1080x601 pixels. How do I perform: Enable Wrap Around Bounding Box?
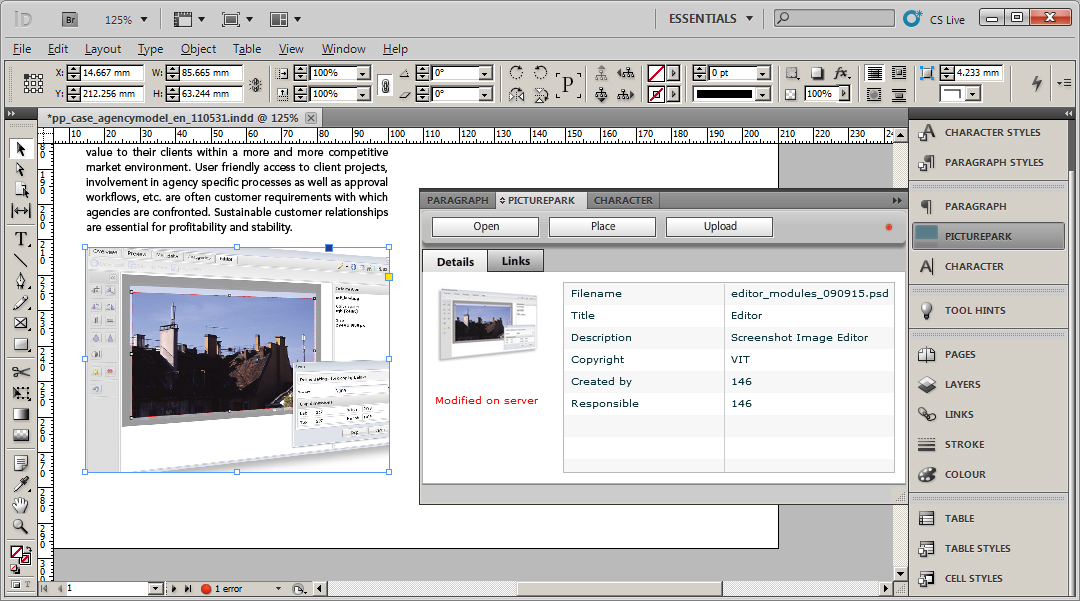pos(899,73)
